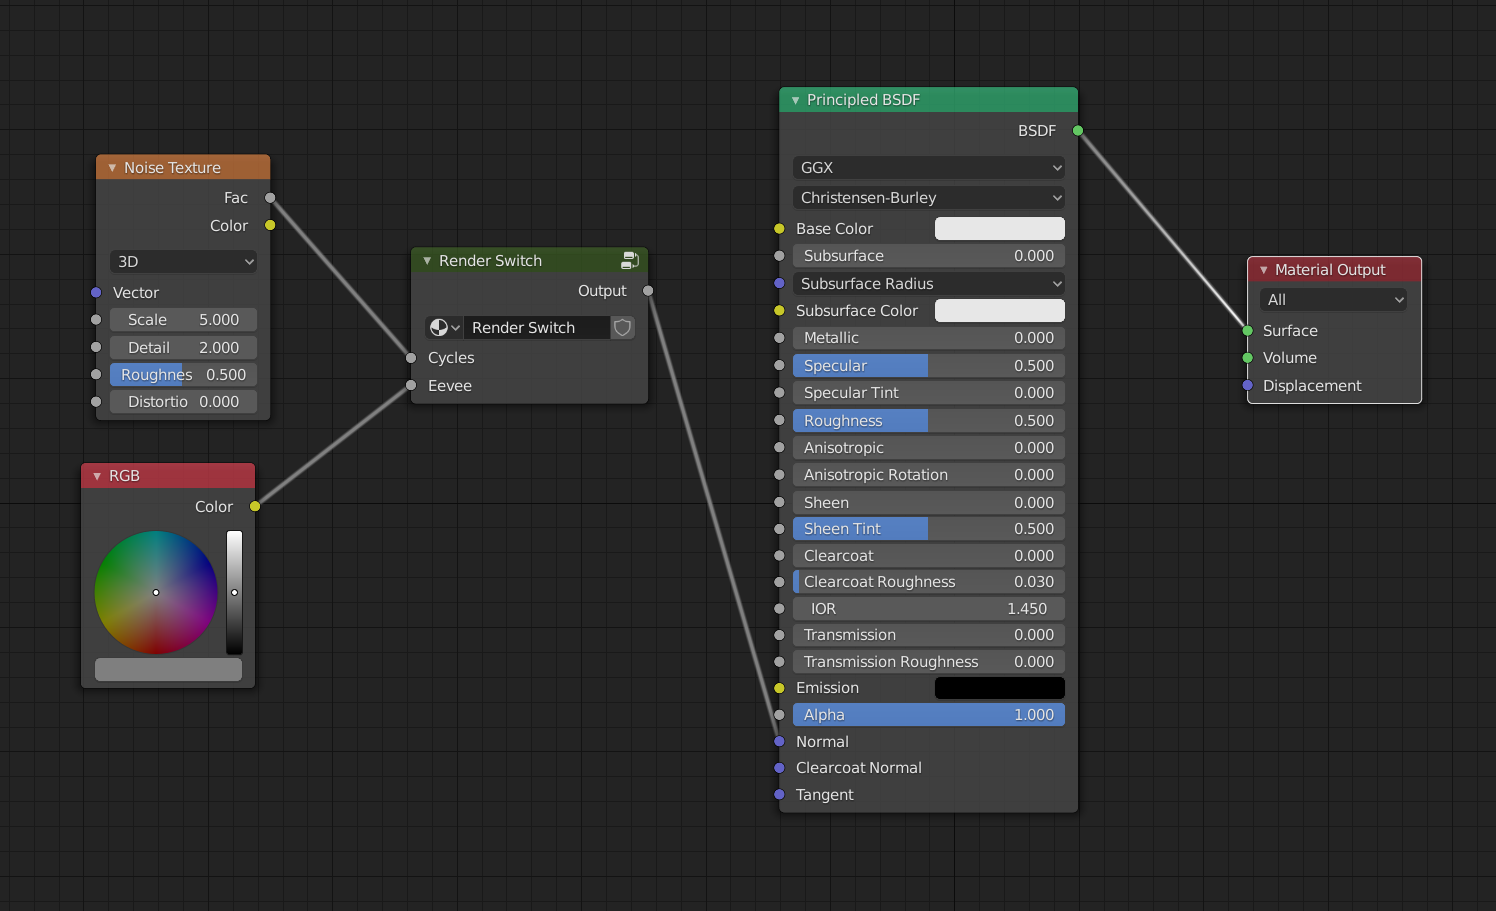Viewport: 1496px width, 911px height.
Task: Toggle fake user shield on Render Switch
Action: pyautogui.click(x=623, y=328)
